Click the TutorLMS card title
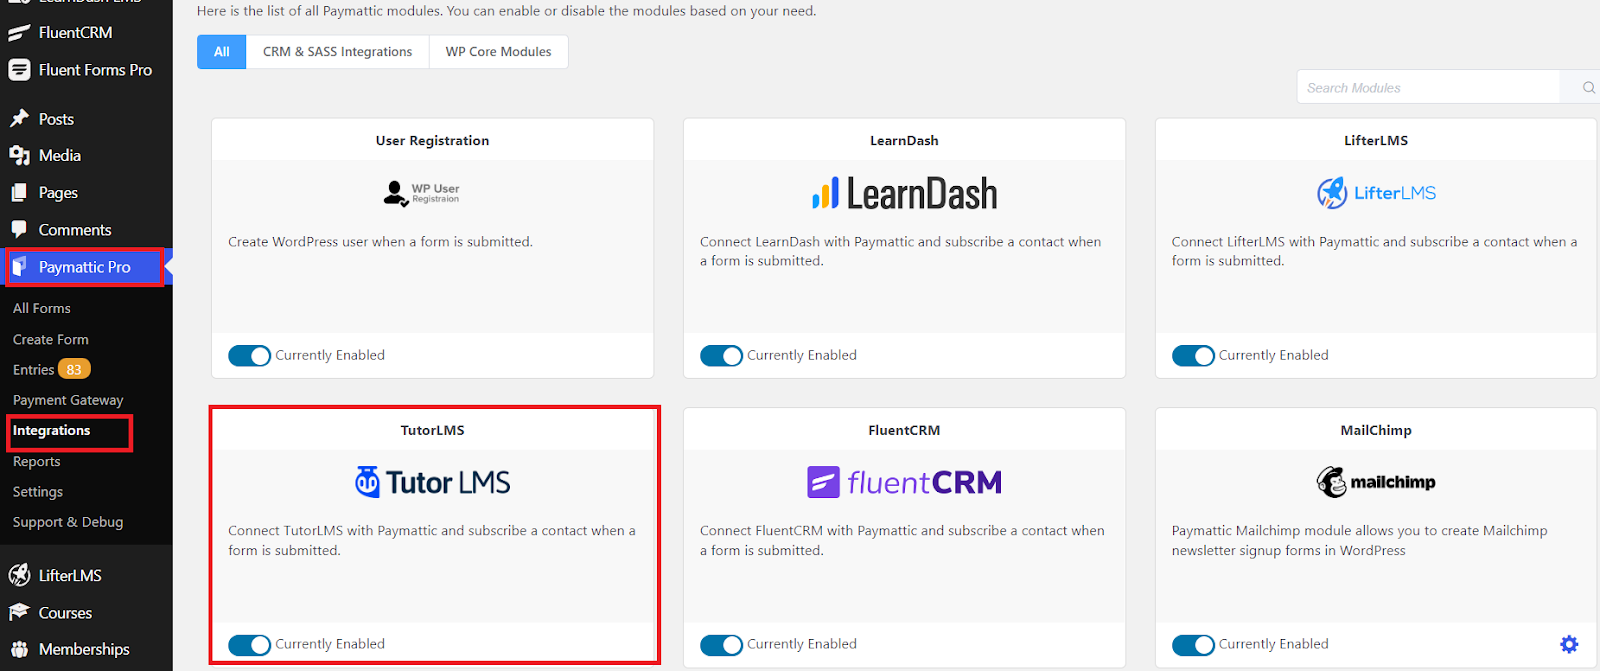Viewport: 1600px width, 671px height. coord(432,430)
